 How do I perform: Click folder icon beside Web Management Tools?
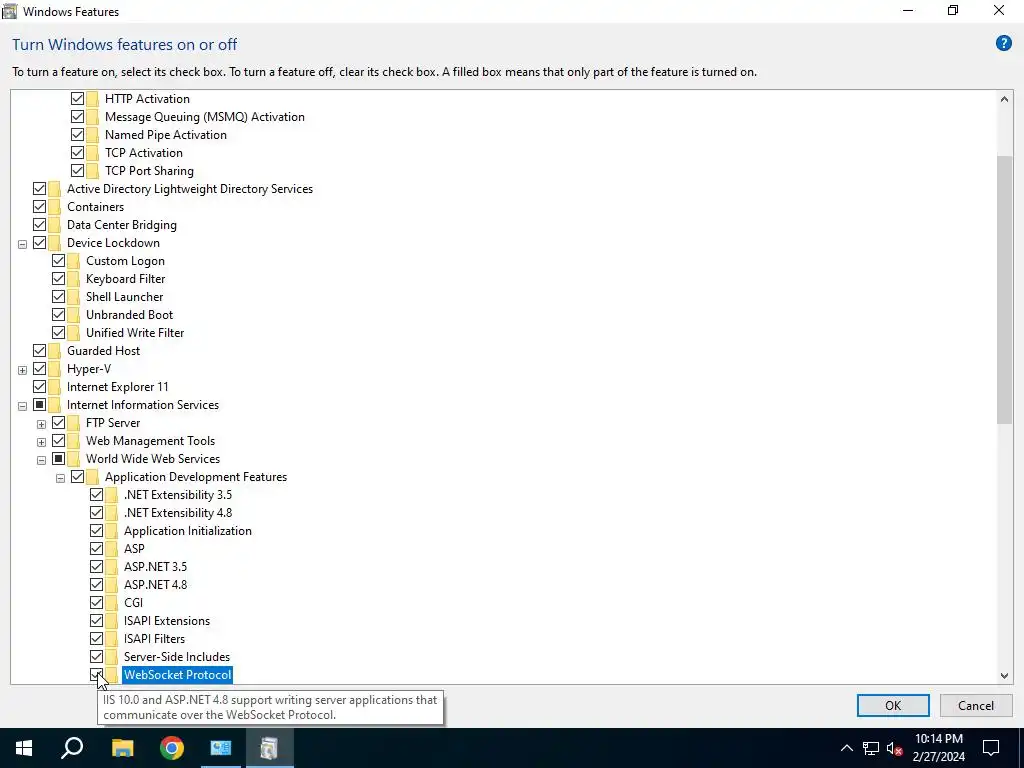point(74,441)
